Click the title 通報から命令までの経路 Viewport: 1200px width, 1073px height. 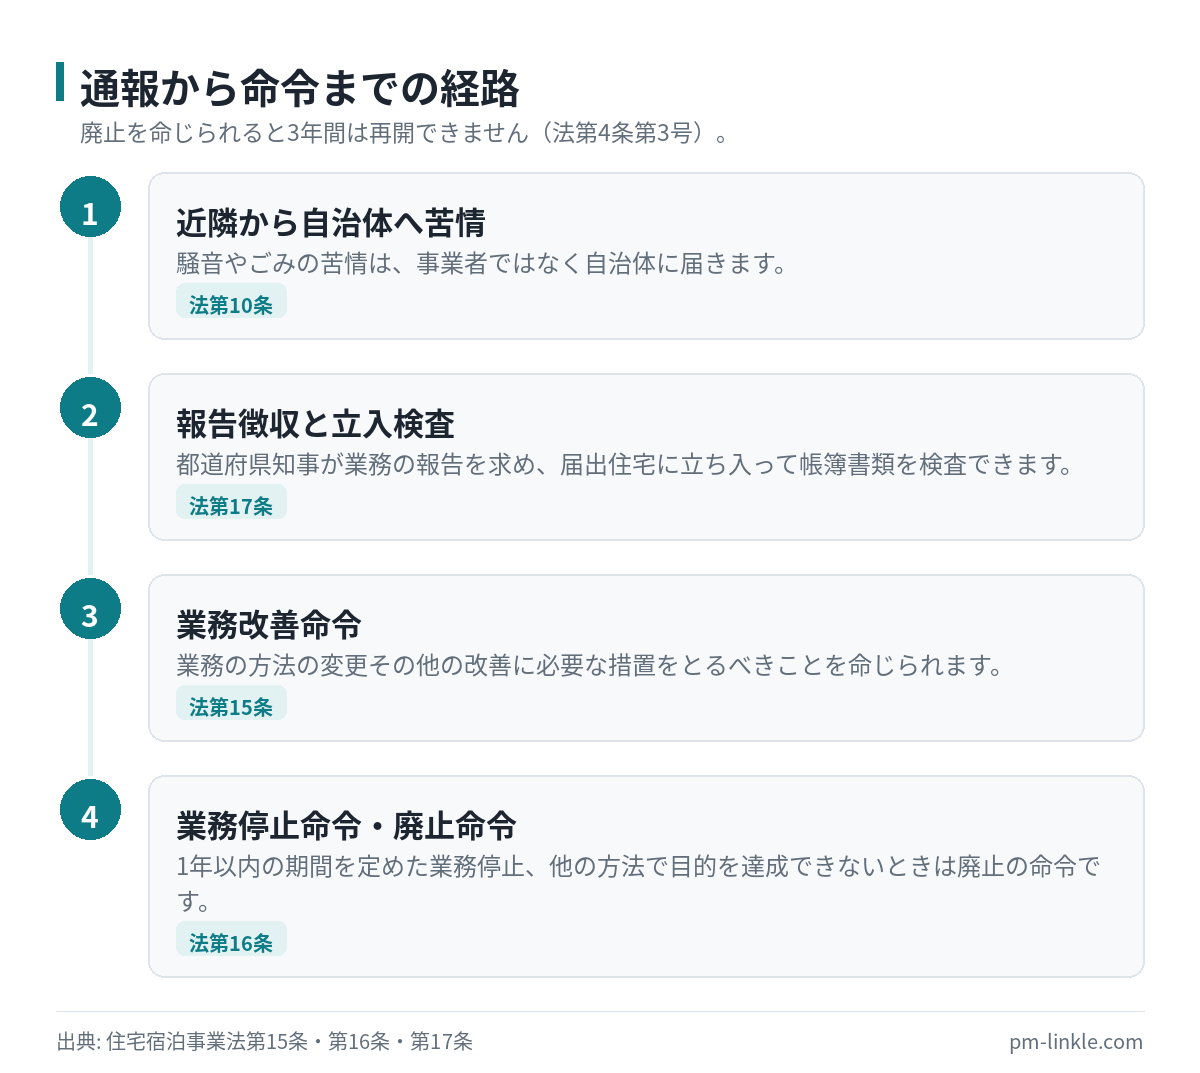(300, 88)
